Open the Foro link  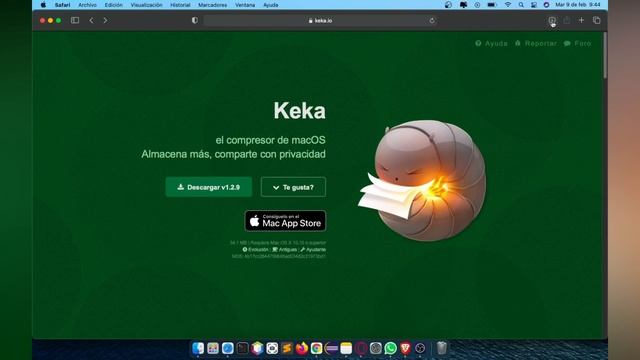pos(578,43)
